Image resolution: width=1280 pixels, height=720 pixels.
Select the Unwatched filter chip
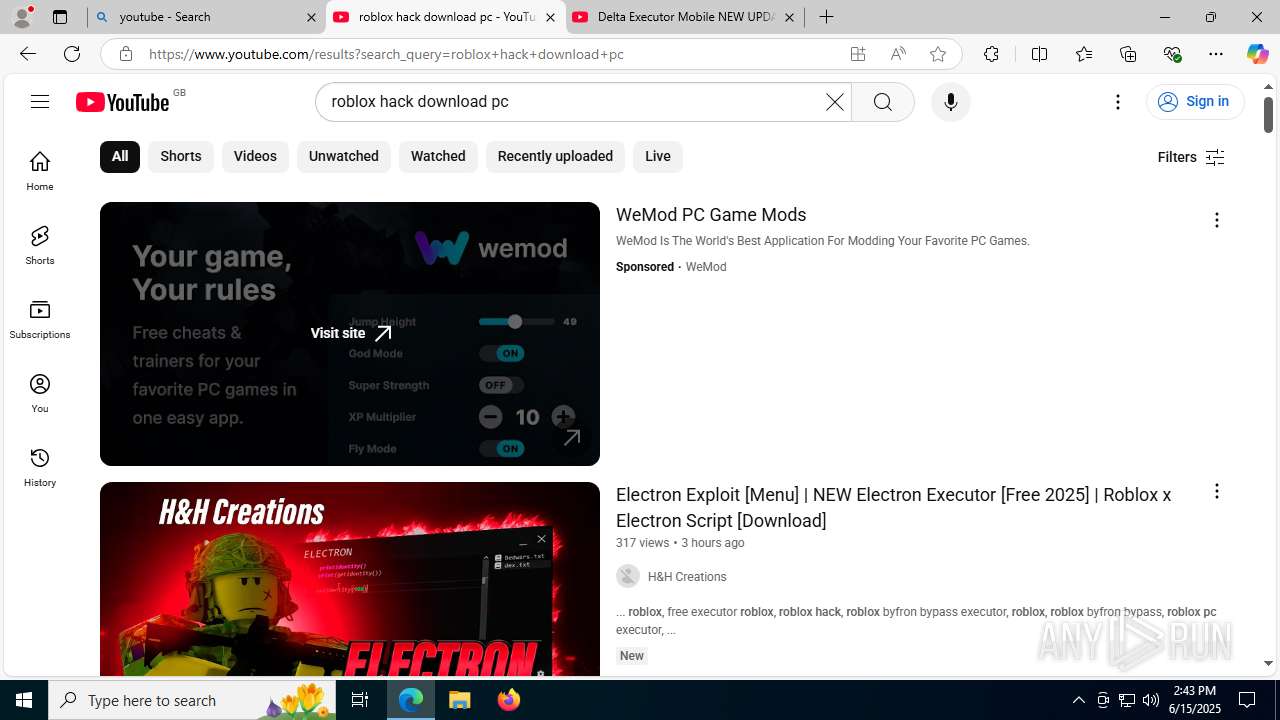click(x=344, y=156)
